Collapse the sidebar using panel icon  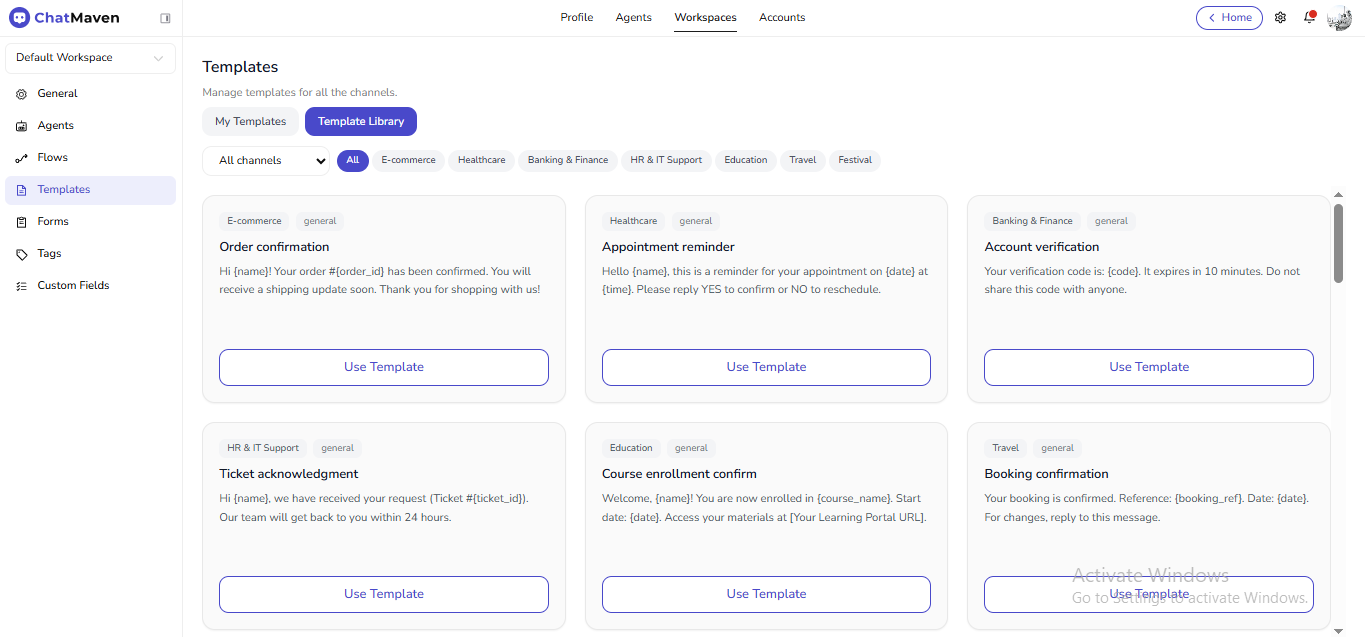point(165,18)
